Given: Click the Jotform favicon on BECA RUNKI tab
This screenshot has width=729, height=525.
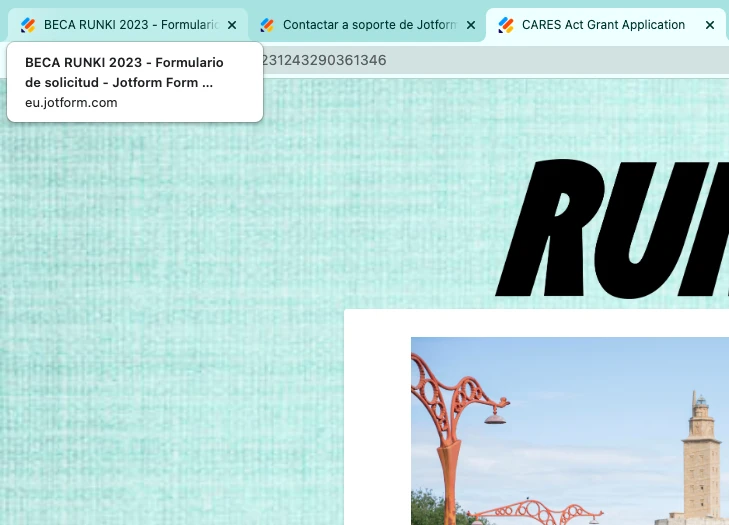Looking at the screenshot, I should (x=28, y=25).
